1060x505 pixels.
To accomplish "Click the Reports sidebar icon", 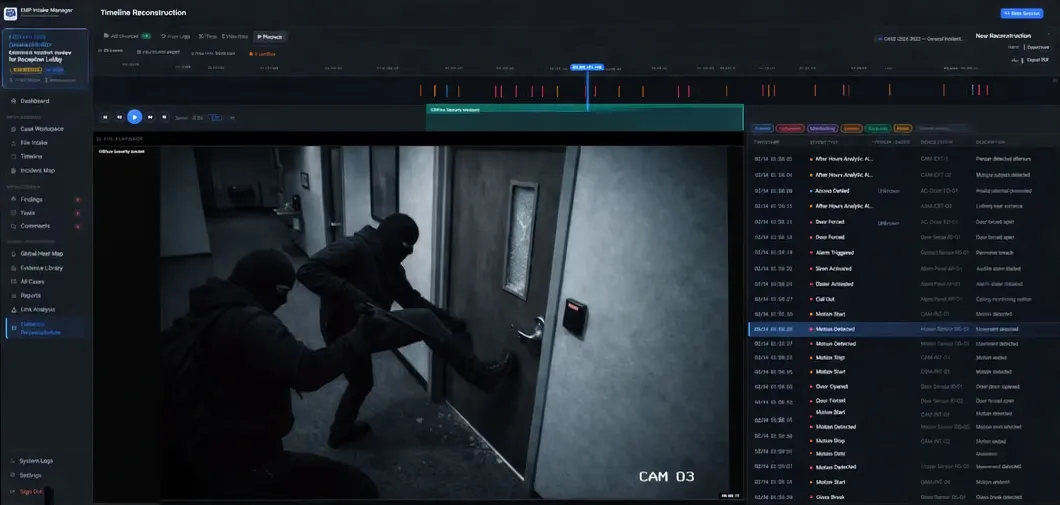I will click(x=14, y=295).
